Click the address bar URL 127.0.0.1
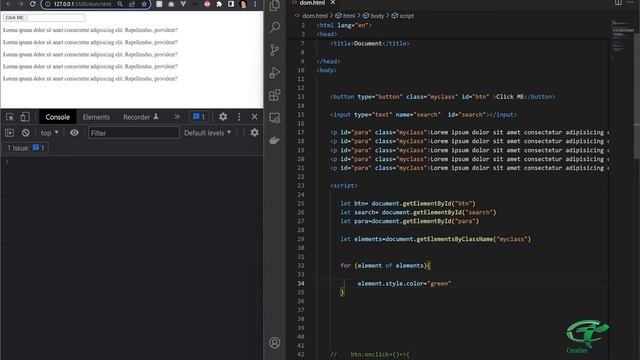This screenshot has width=640, height=360. click(x=82, y=4)
